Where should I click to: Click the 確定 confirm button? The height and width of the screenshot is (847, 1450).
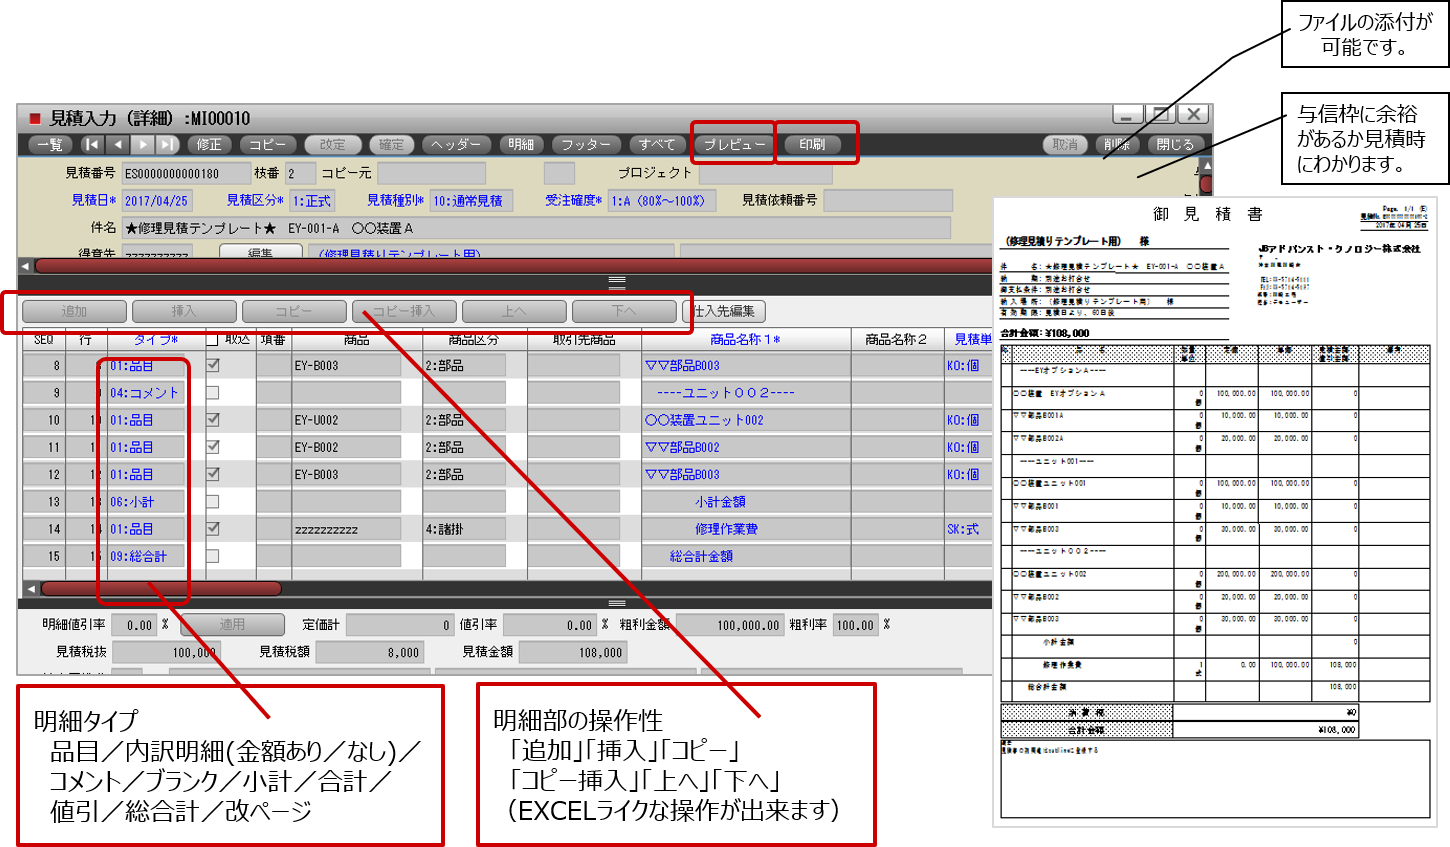(x=392, y=145)
